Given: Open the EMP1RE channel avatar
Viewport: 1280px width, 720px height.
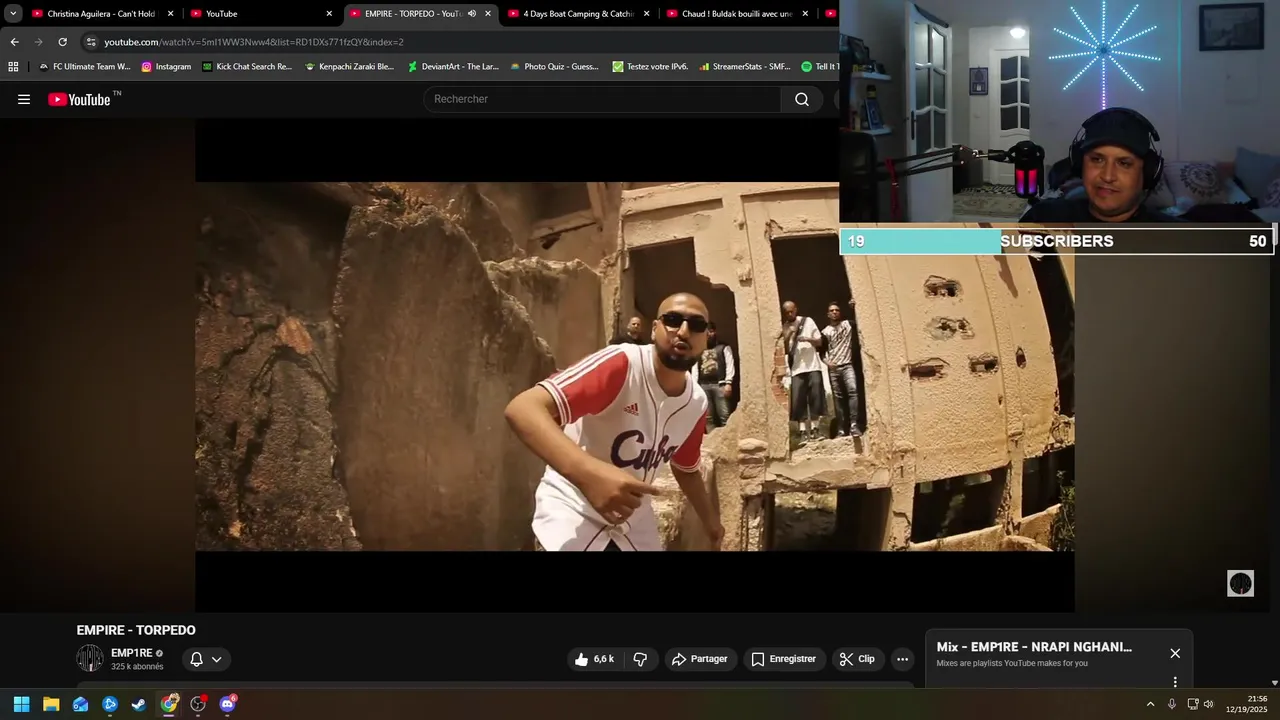Looking at the screenshot, I should [90, 658].
